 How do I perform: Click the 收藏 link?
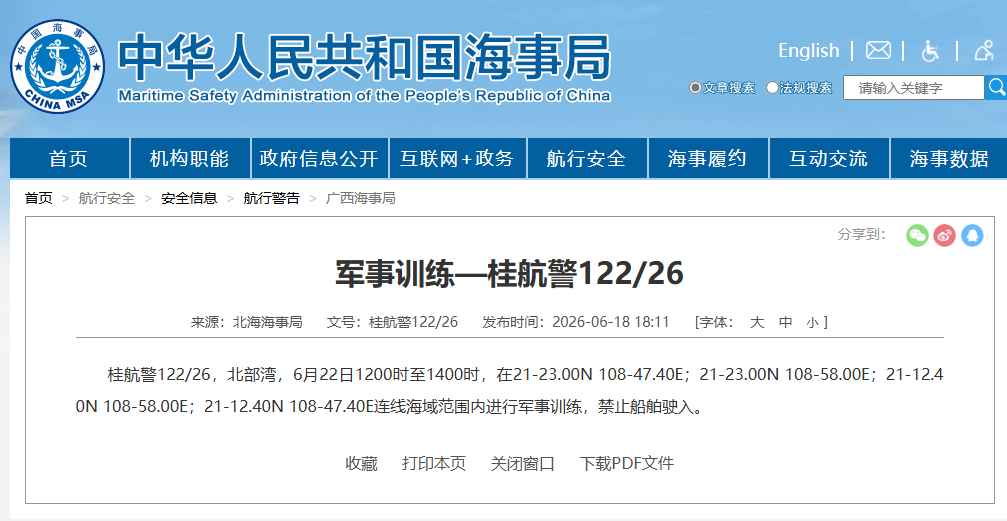click(362, 463)
